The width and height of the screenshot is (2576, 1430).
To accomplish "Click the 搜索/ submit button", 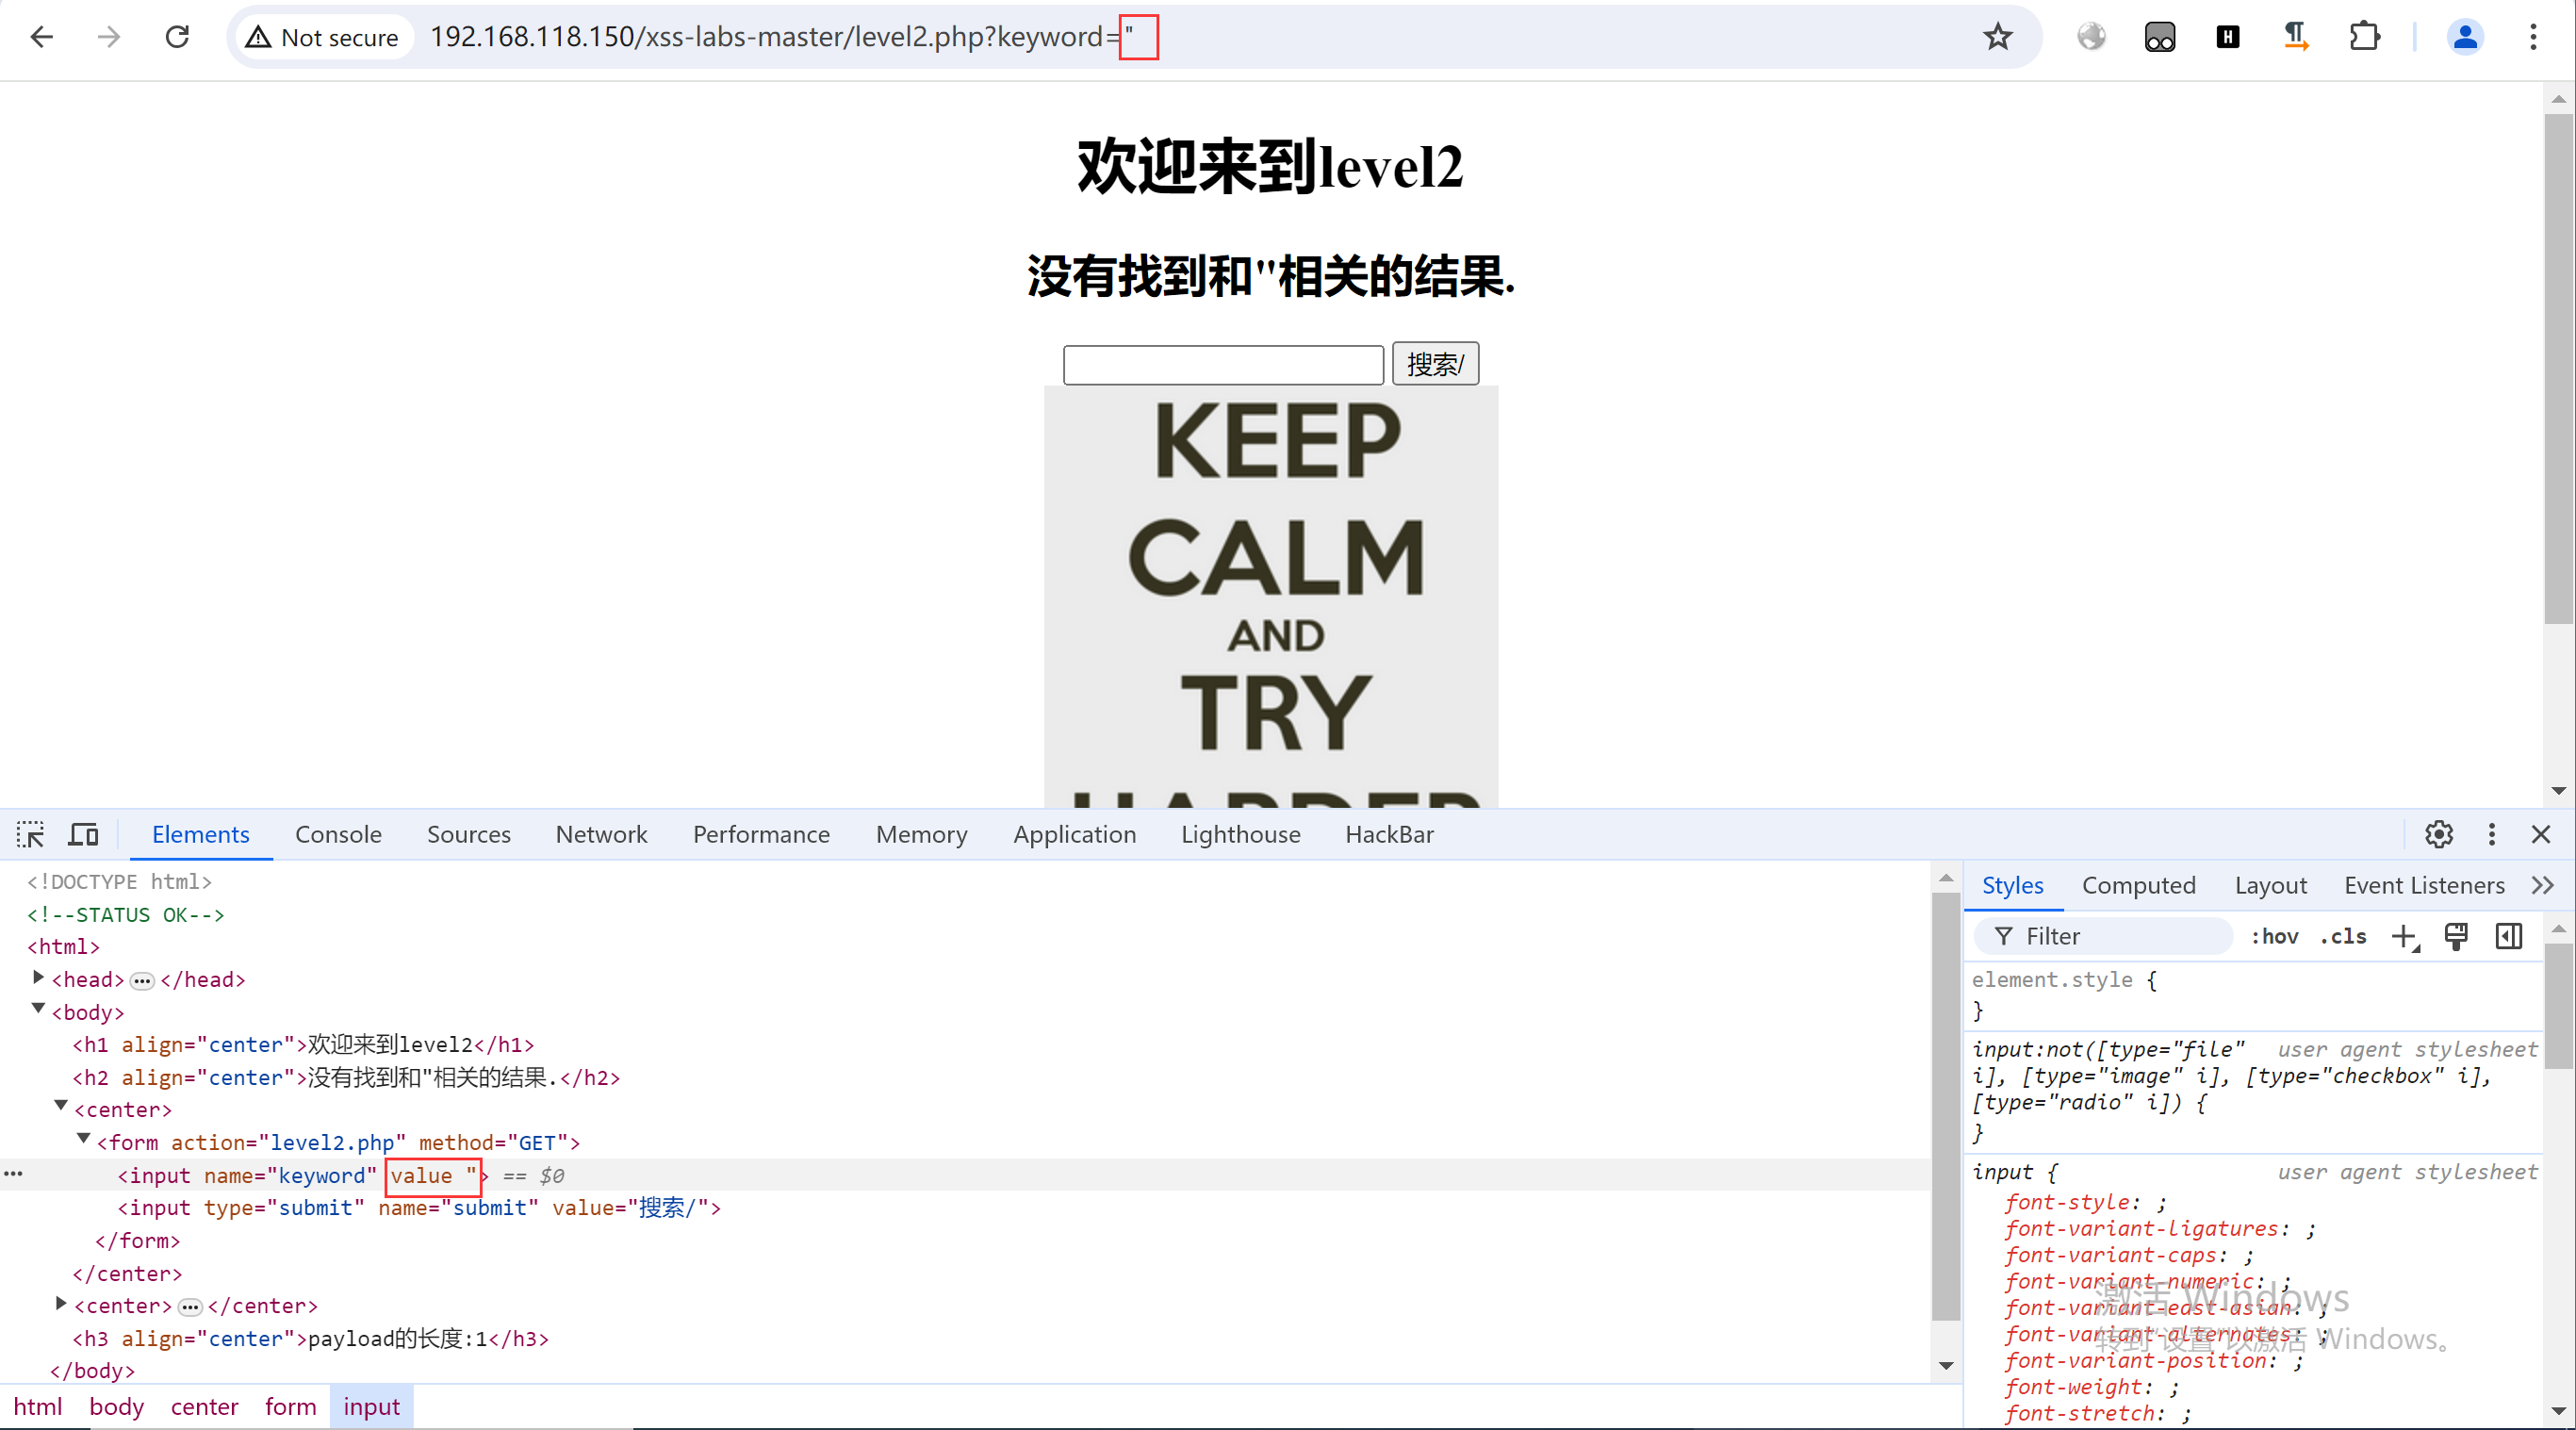I will coord(1435,364).
